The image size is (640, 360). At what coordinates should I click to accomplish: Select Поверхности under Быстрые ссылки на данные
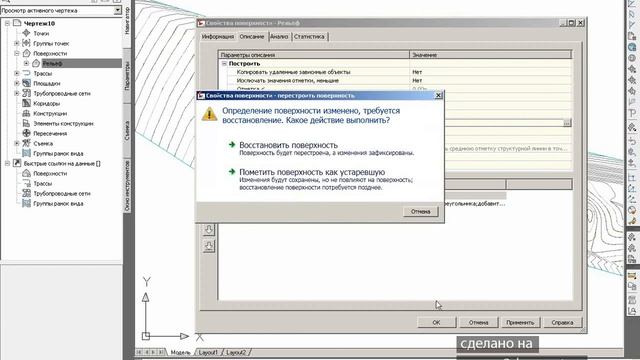[x=50, y=173]
